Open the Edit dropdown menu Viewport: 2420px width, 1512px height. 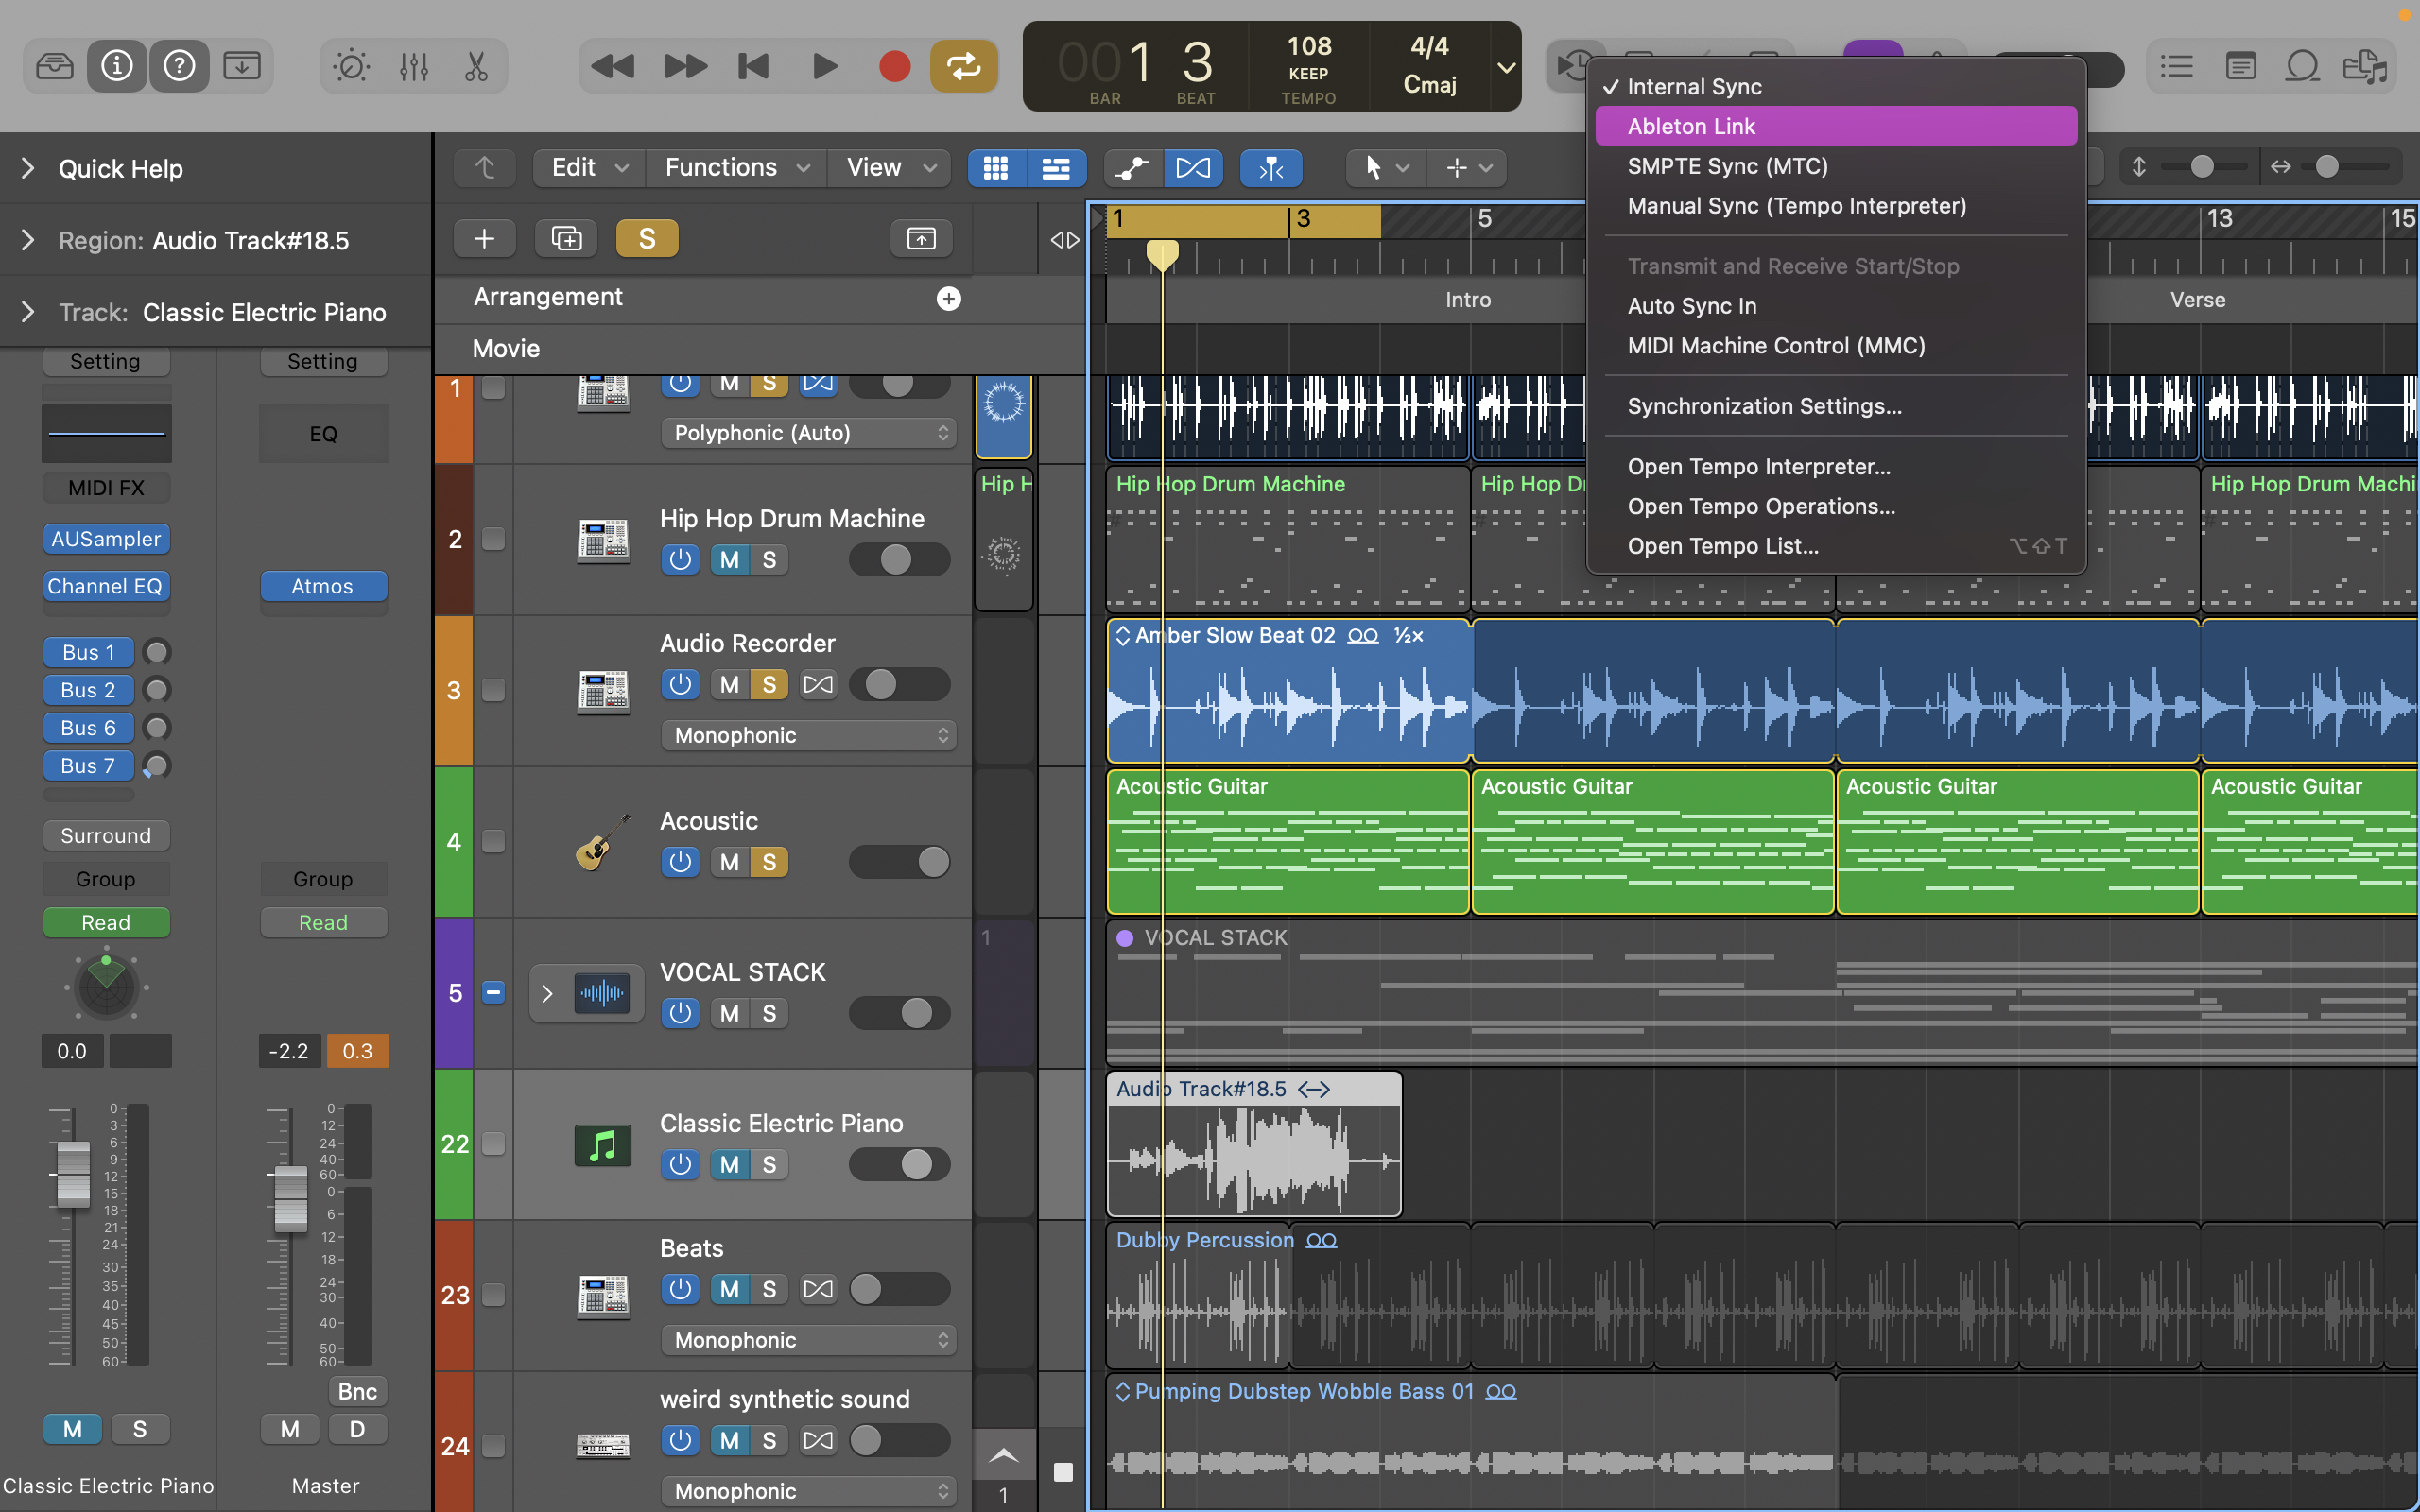pyautogui.click(x=590, y=168)
